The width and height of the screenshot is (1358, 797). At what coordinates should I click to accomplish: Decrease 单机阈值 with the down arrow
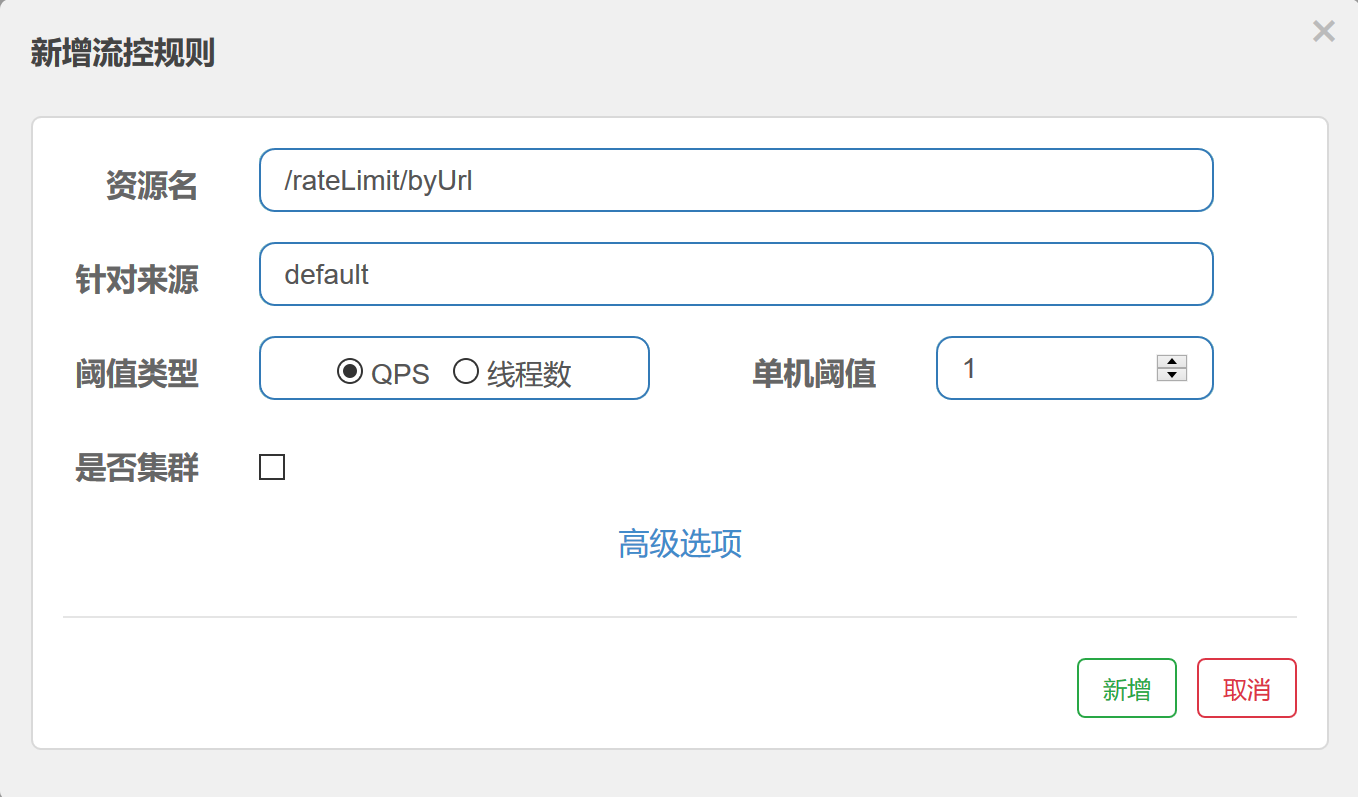point(1171,375)
